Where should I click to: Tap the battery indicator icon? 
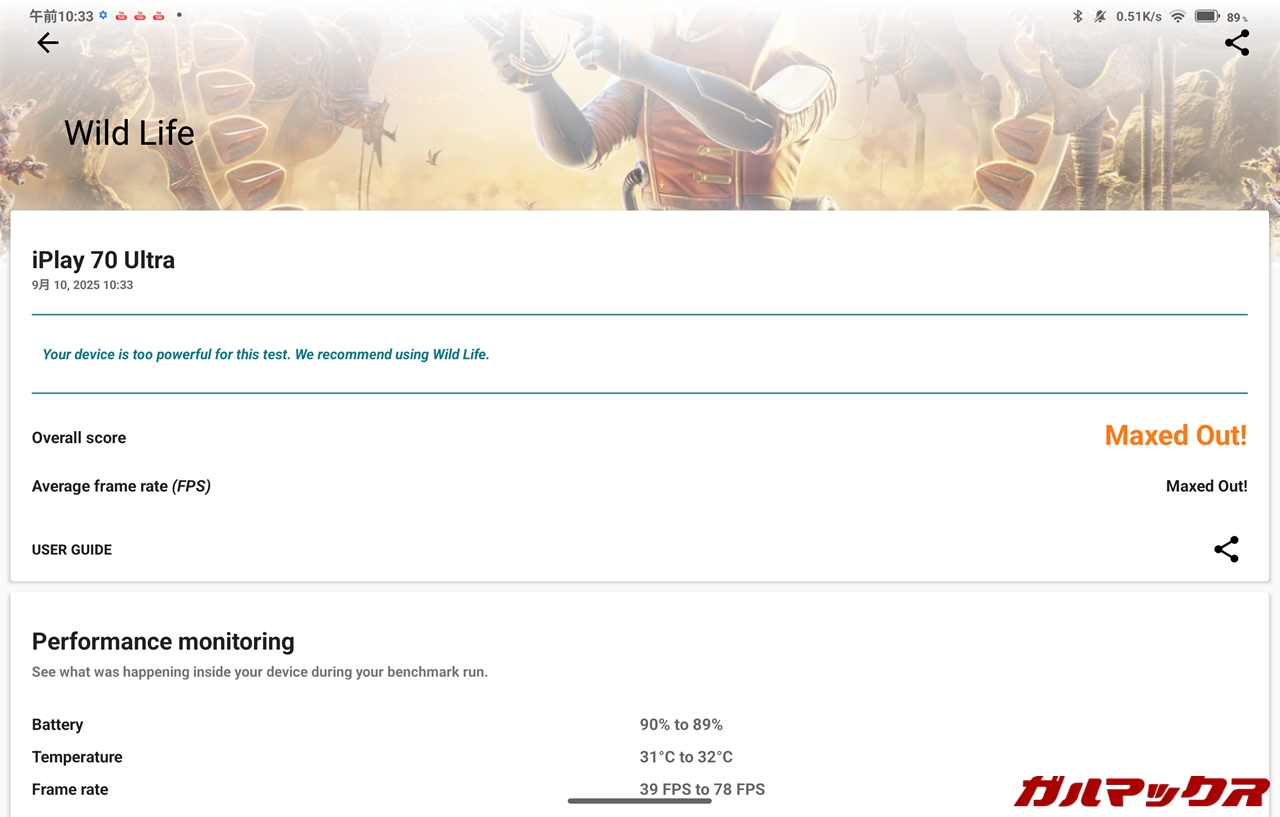[1206, 16]
